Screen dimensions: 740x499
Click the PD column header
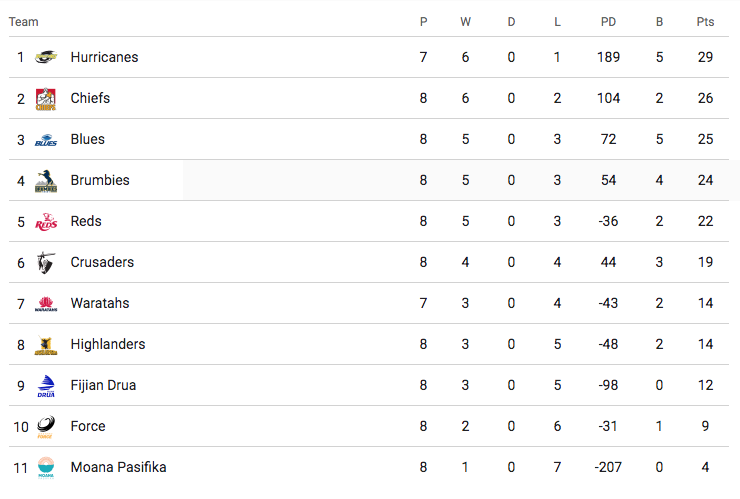point(608,22)
